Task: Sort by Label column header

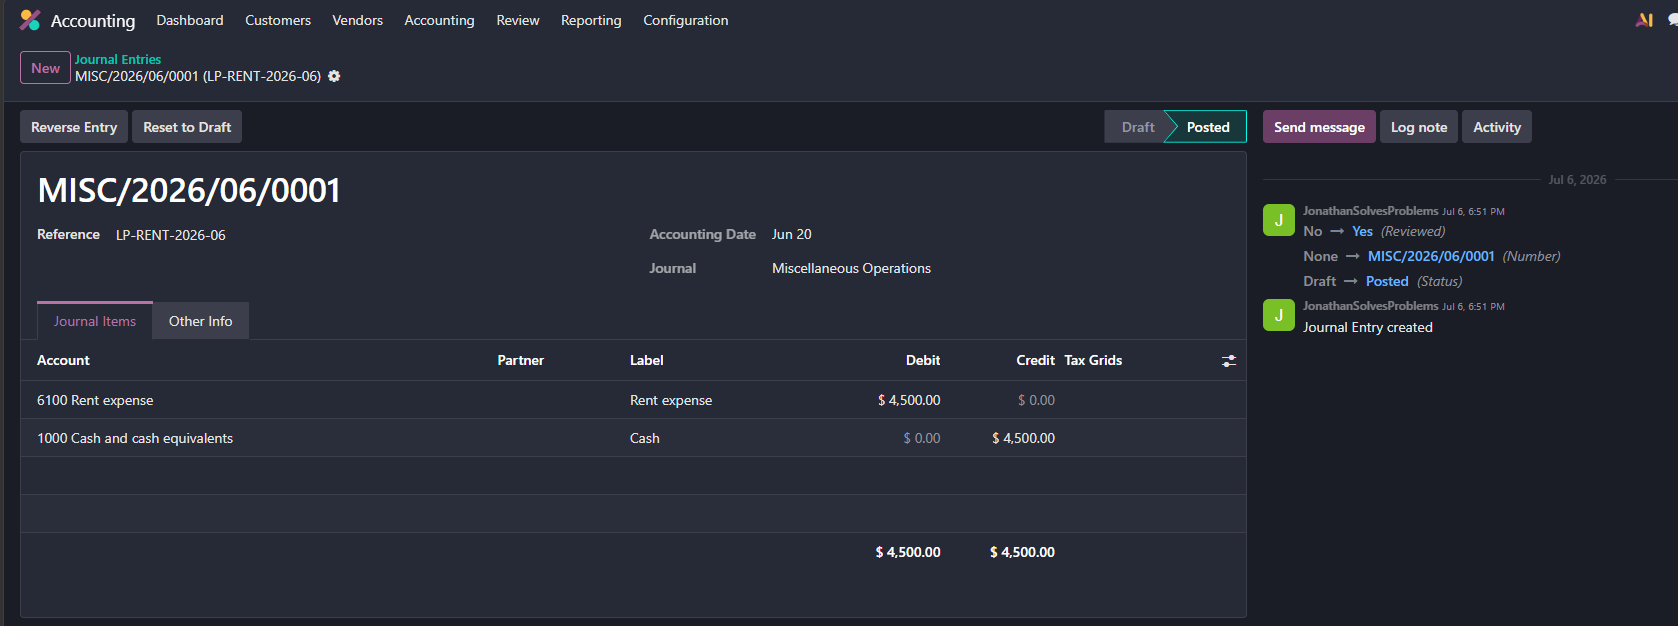Action: [647, 360]
